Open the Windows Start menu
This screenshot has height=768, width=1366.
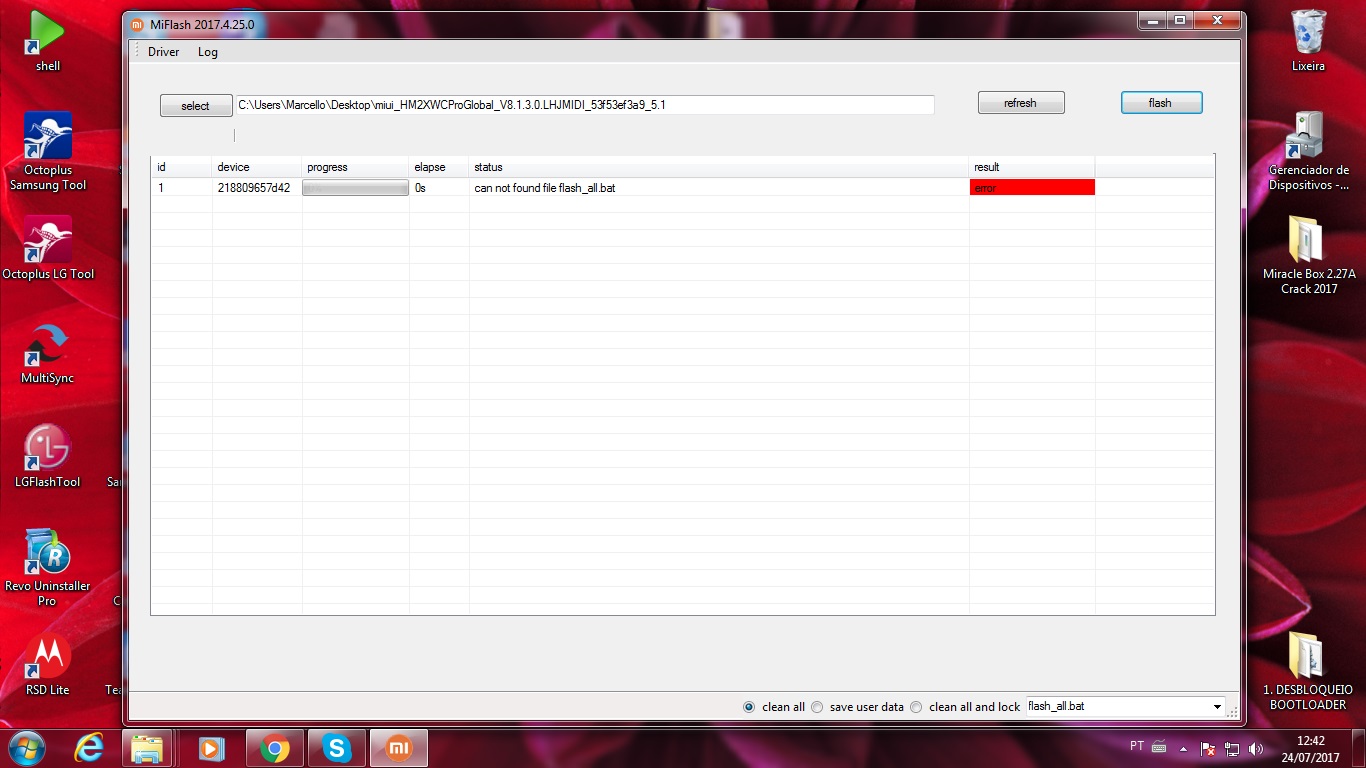[x=25, y=748]
